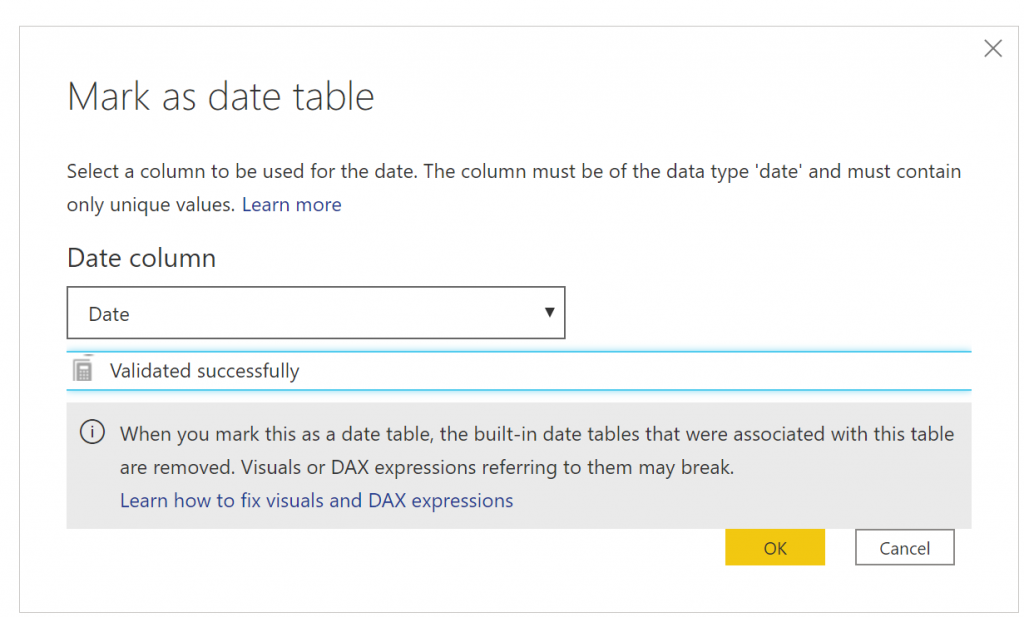
Task: Confirm with the yellow OK button
Action: 775,547
